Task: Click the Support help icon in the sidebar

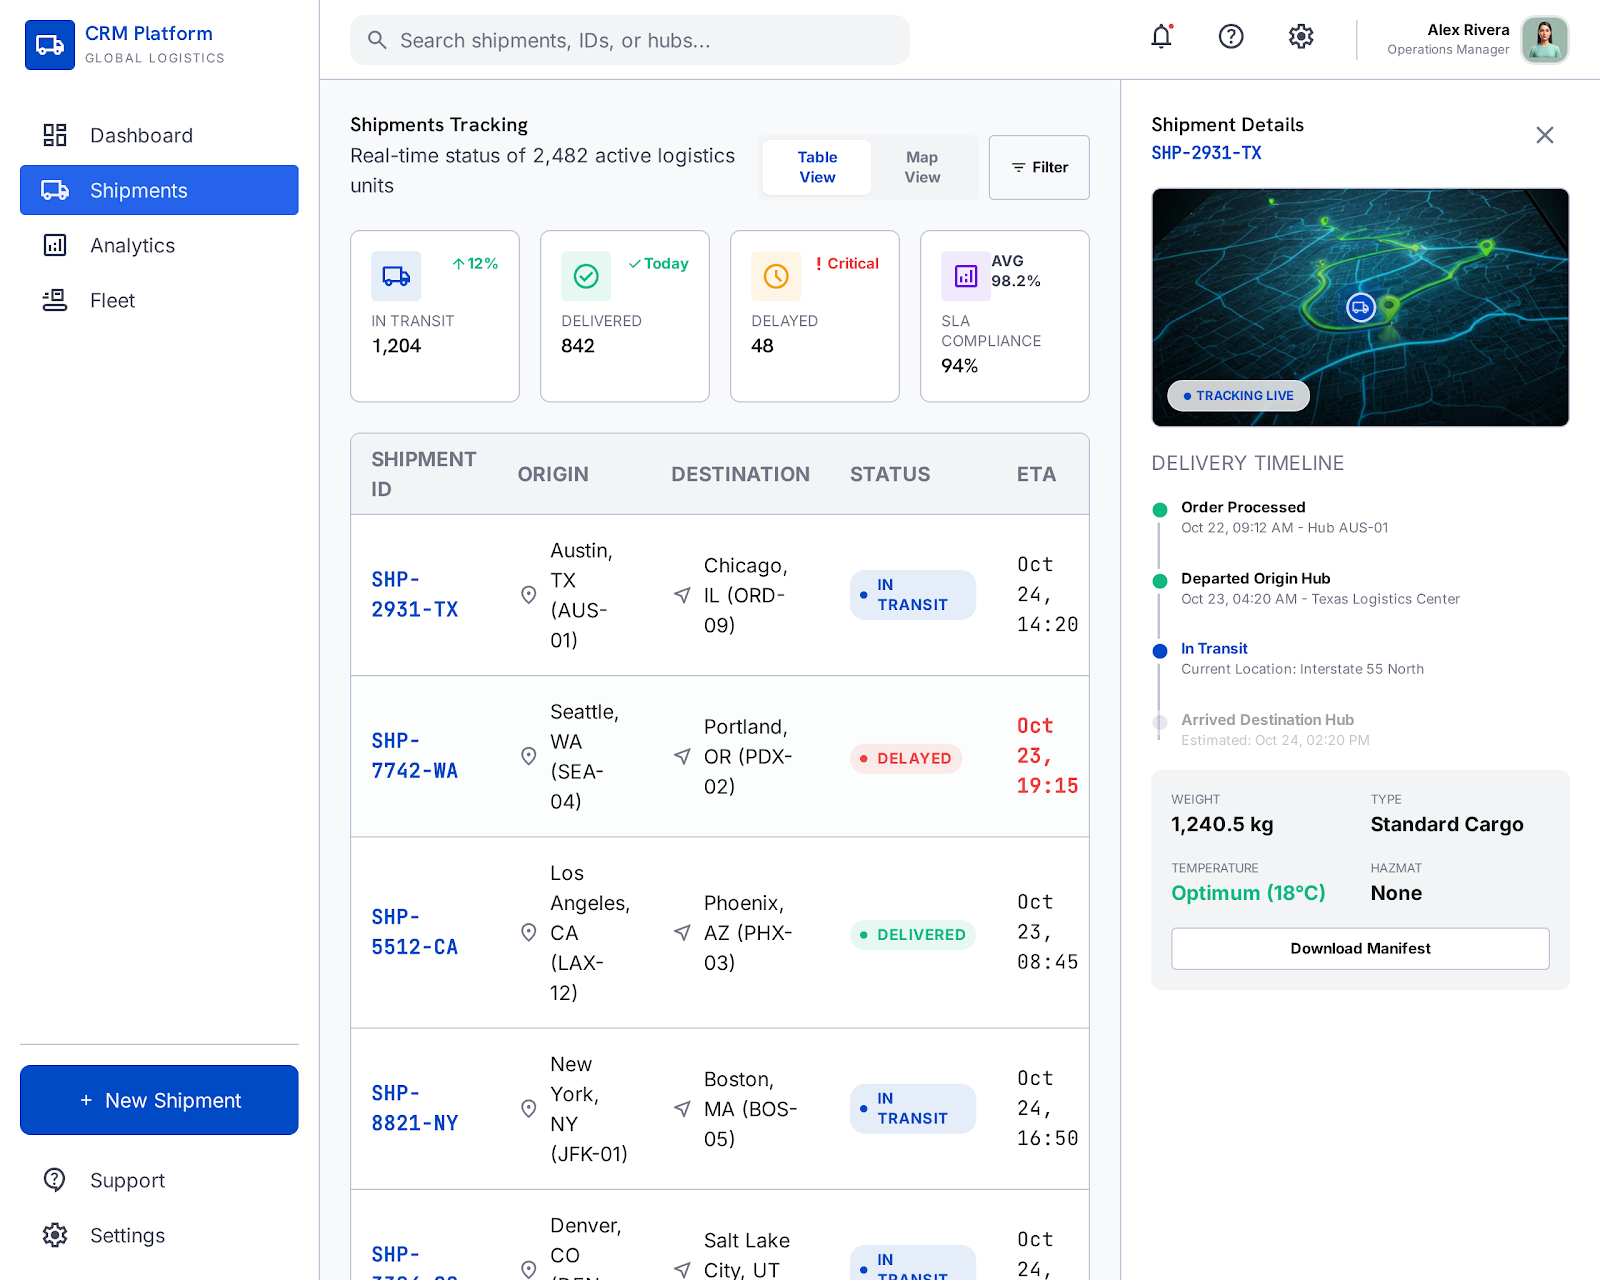Action: click(55, 1180)
